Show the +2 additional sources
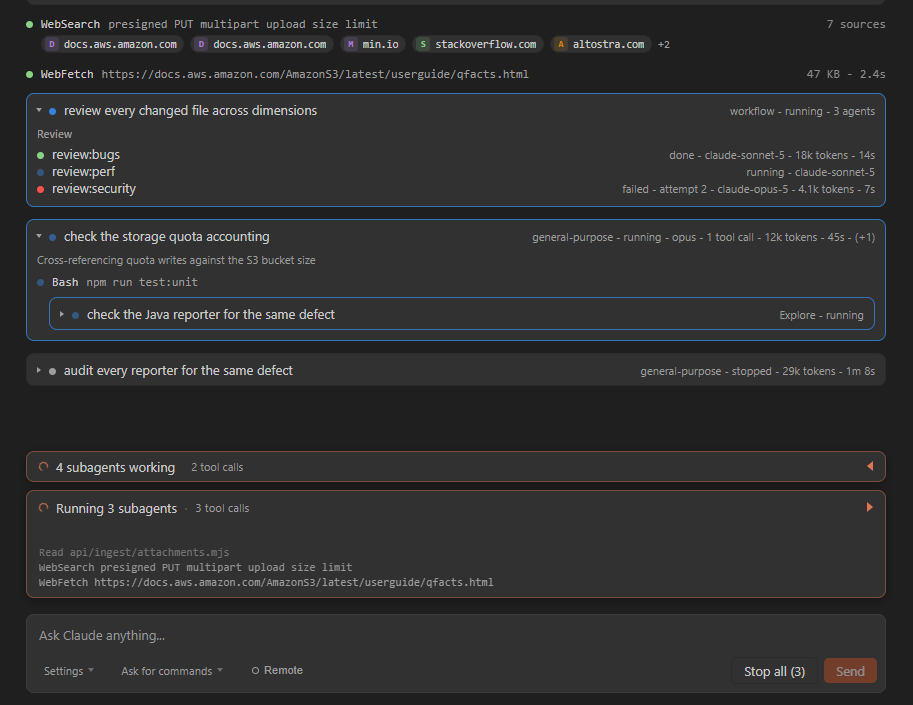 (664, 45)
